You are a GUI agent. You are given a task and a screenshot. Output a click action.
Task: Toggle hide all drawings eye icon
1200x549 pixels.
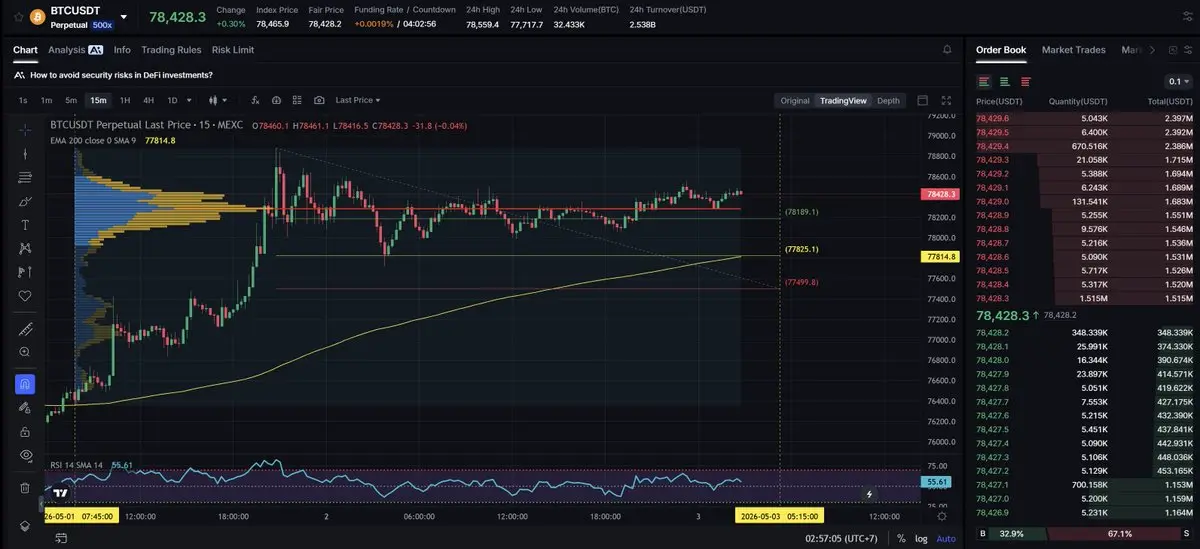point(25,455)
